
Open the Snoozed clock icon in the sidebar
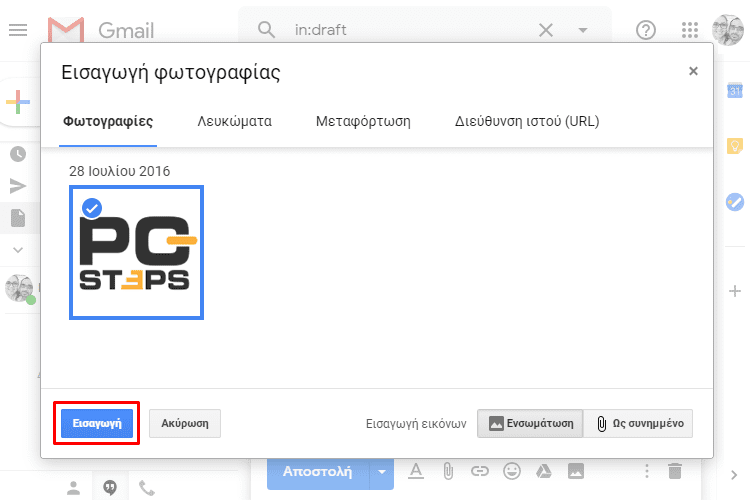click(18, 154)
